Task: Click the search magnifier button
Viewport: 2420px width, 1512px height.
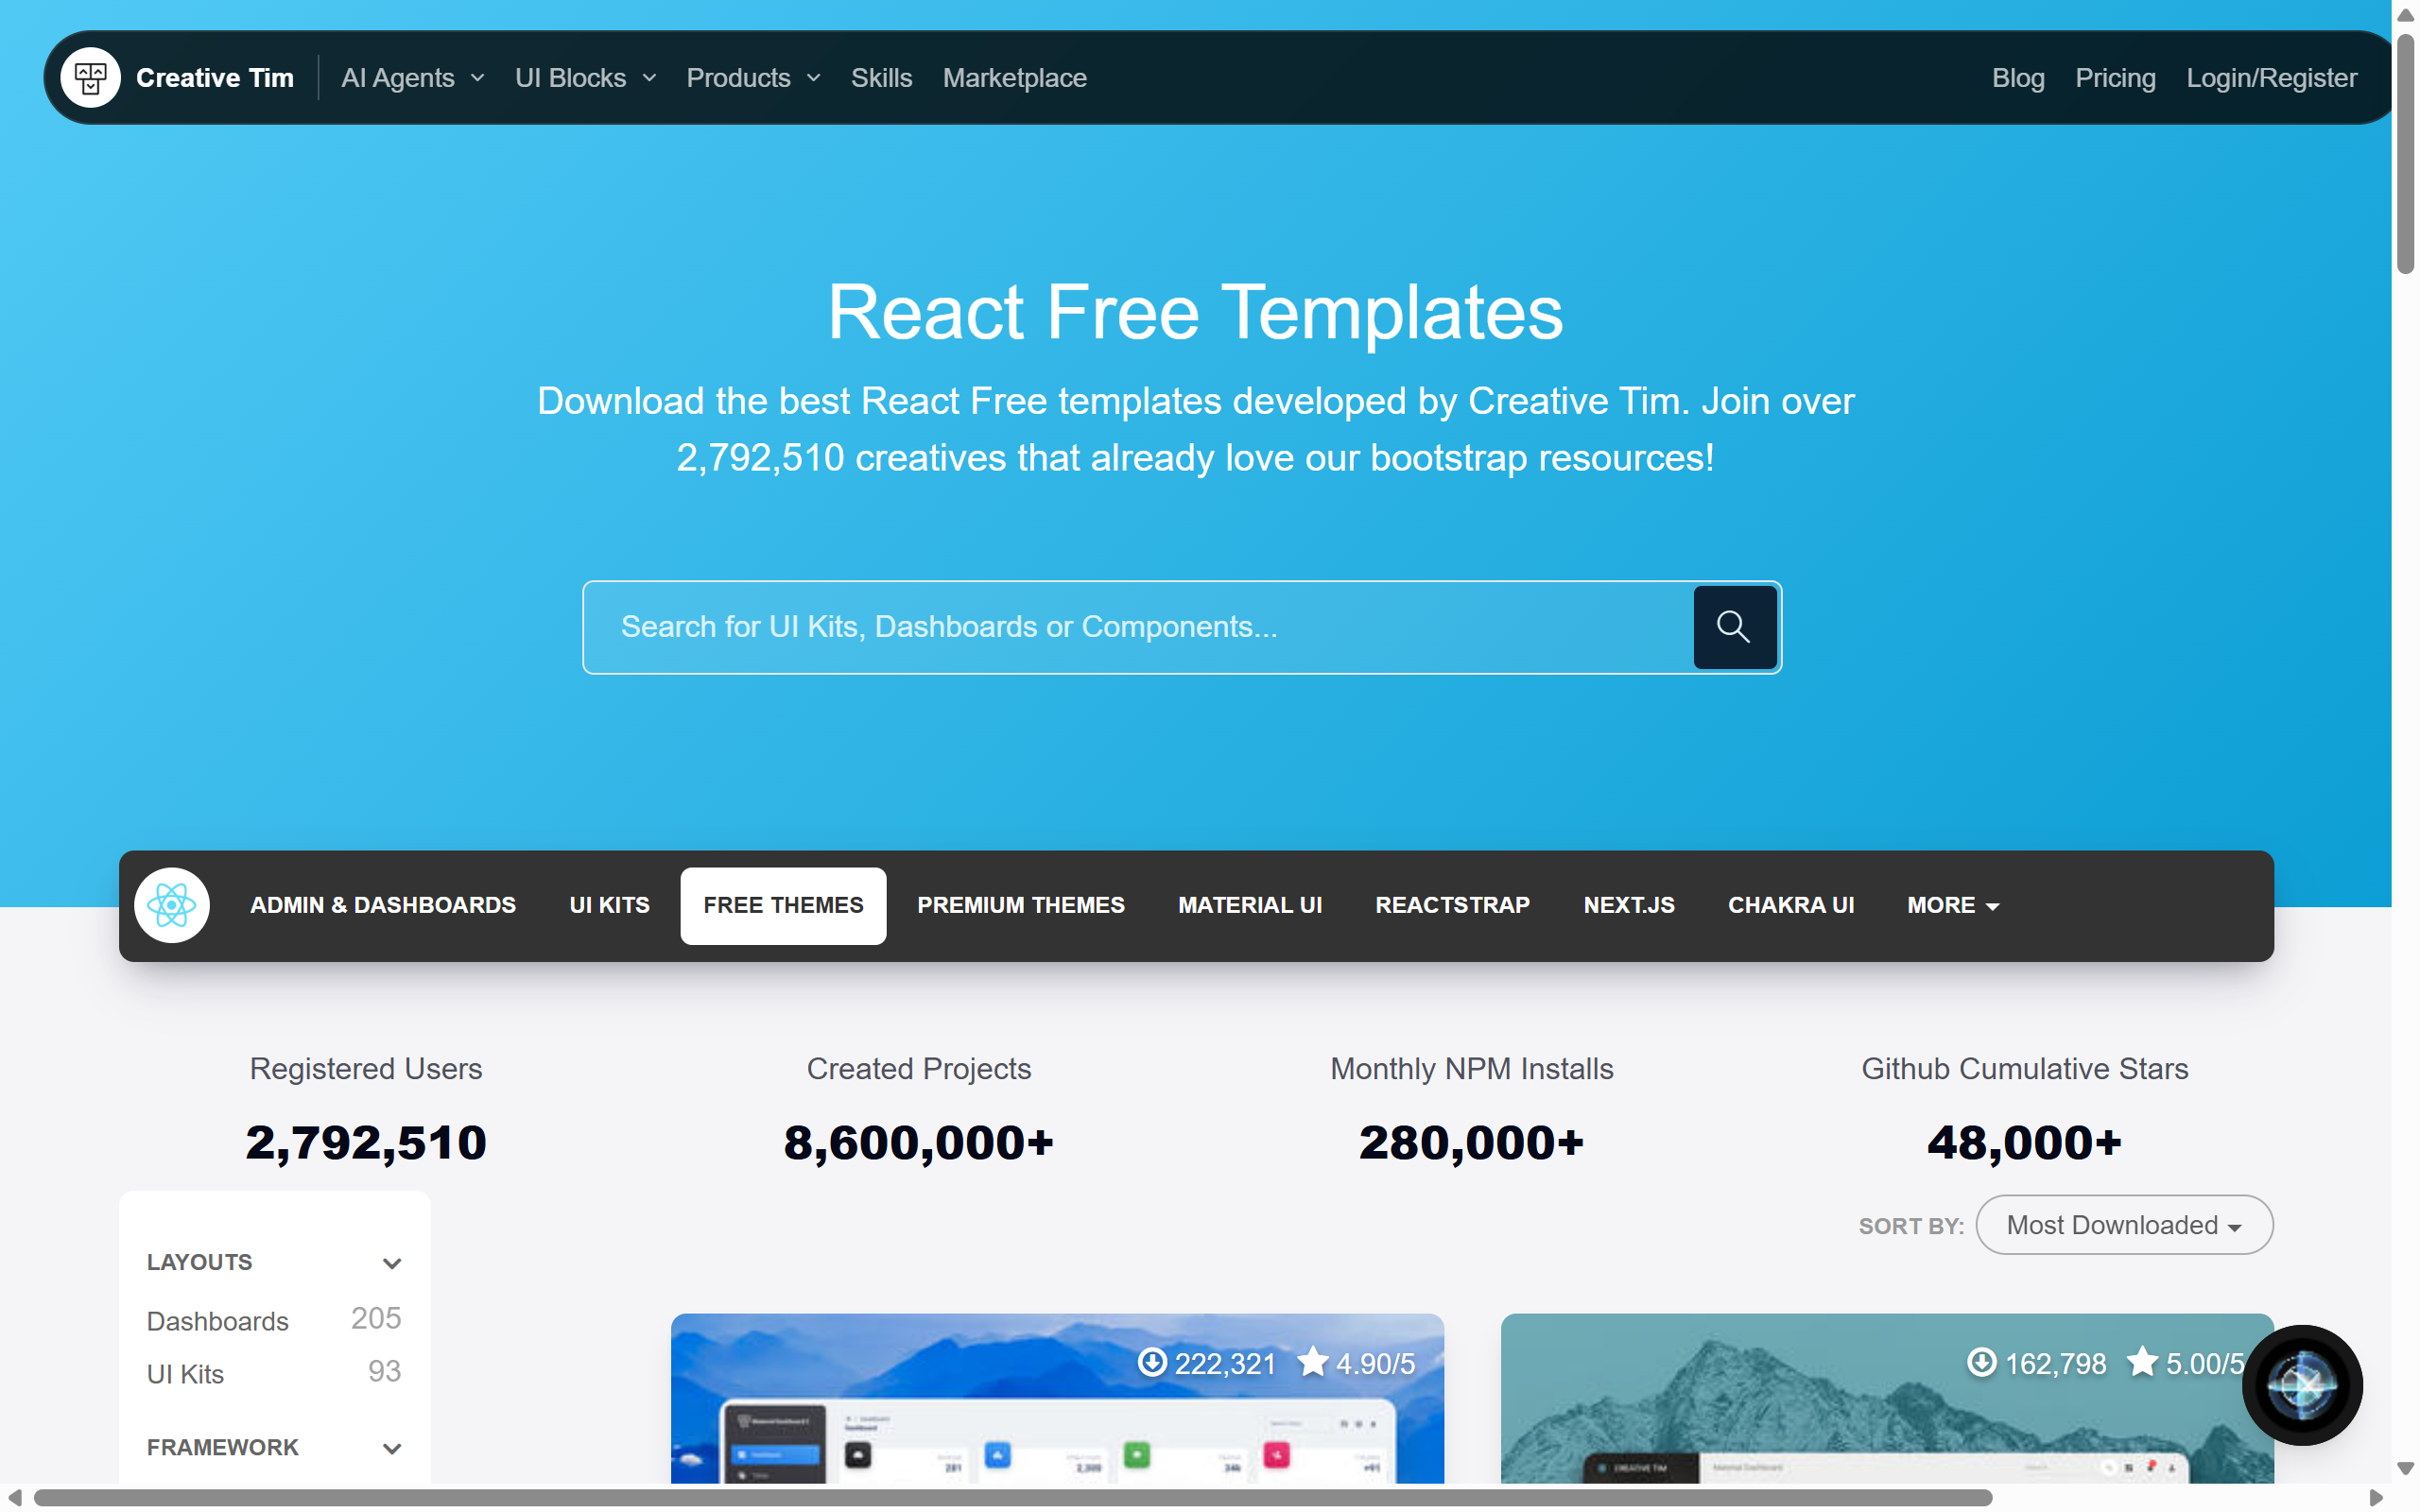Action: click(x=1734, y=627)
